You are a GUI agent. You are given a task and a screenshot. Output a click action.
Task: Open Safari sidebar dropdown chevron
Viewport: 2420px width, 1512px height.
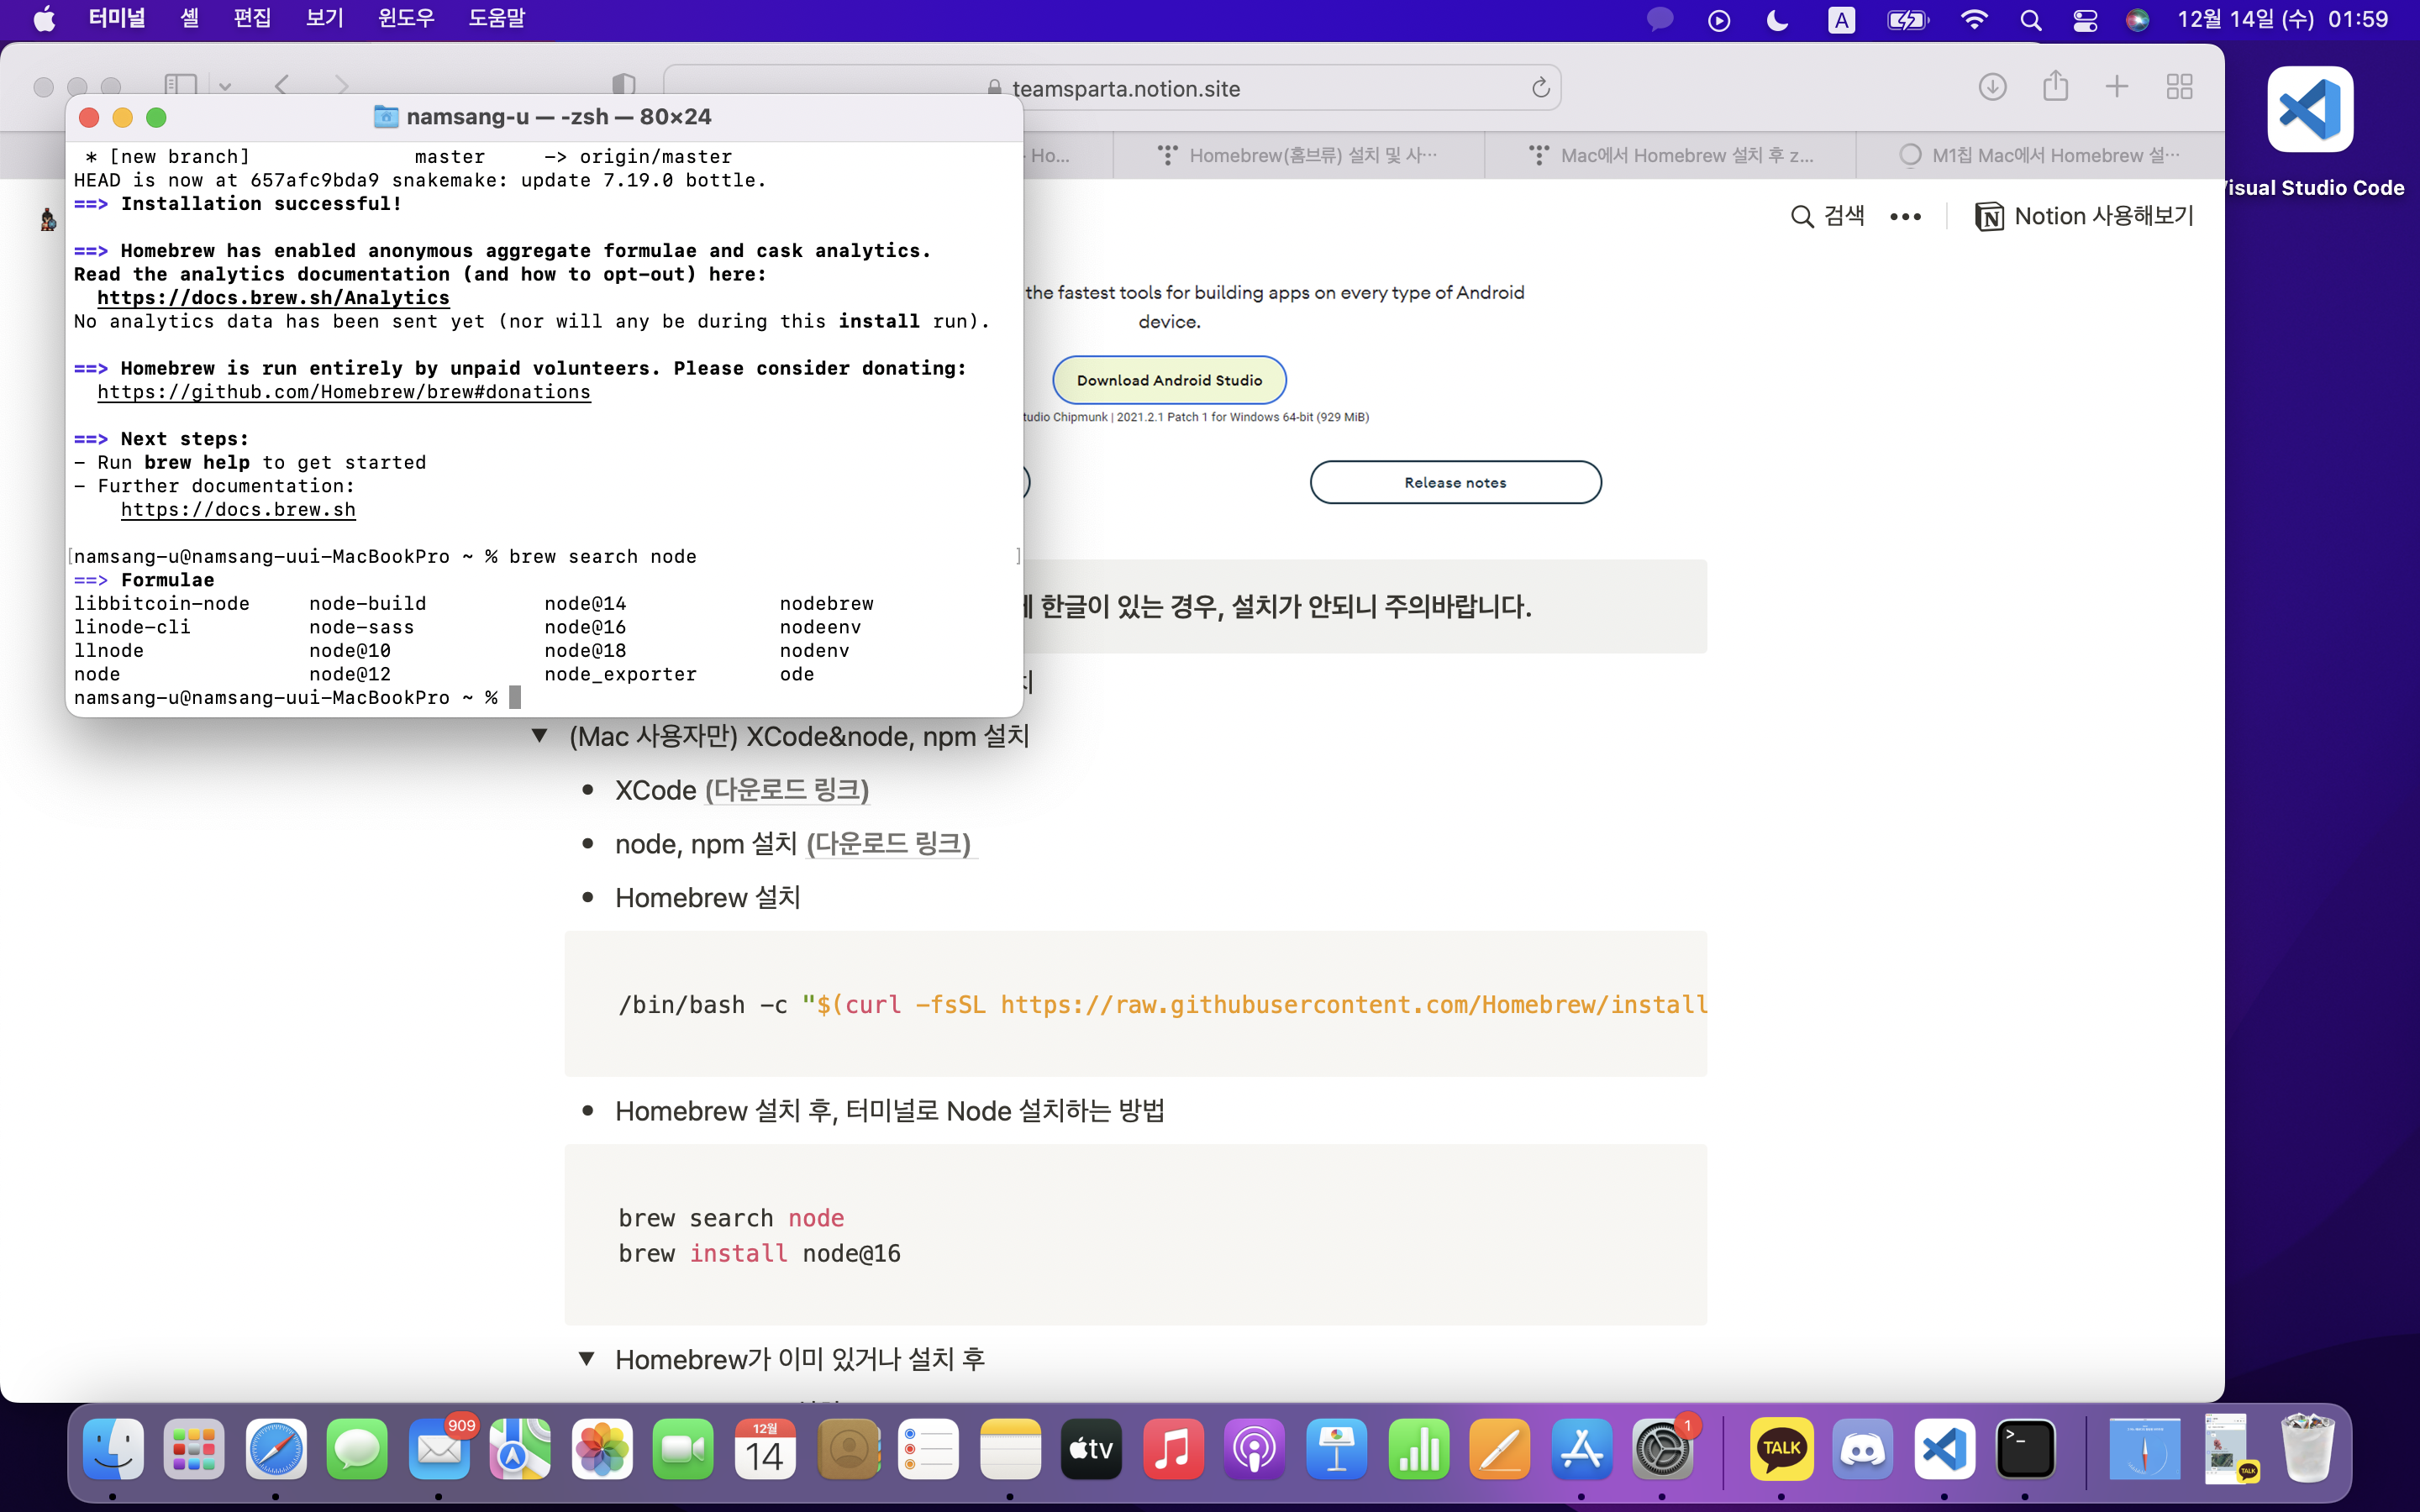click(225, 87)
